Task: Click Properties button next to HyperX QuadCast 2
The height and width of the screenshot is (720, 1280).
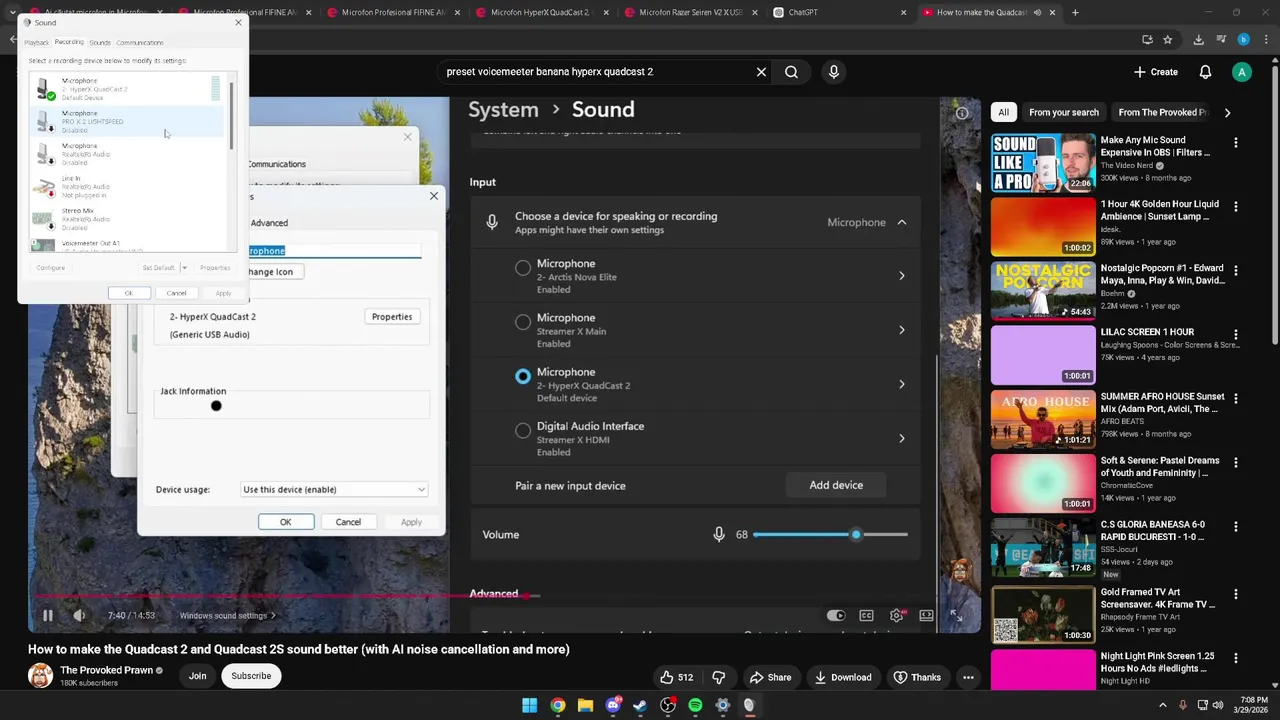Action: 392,317
